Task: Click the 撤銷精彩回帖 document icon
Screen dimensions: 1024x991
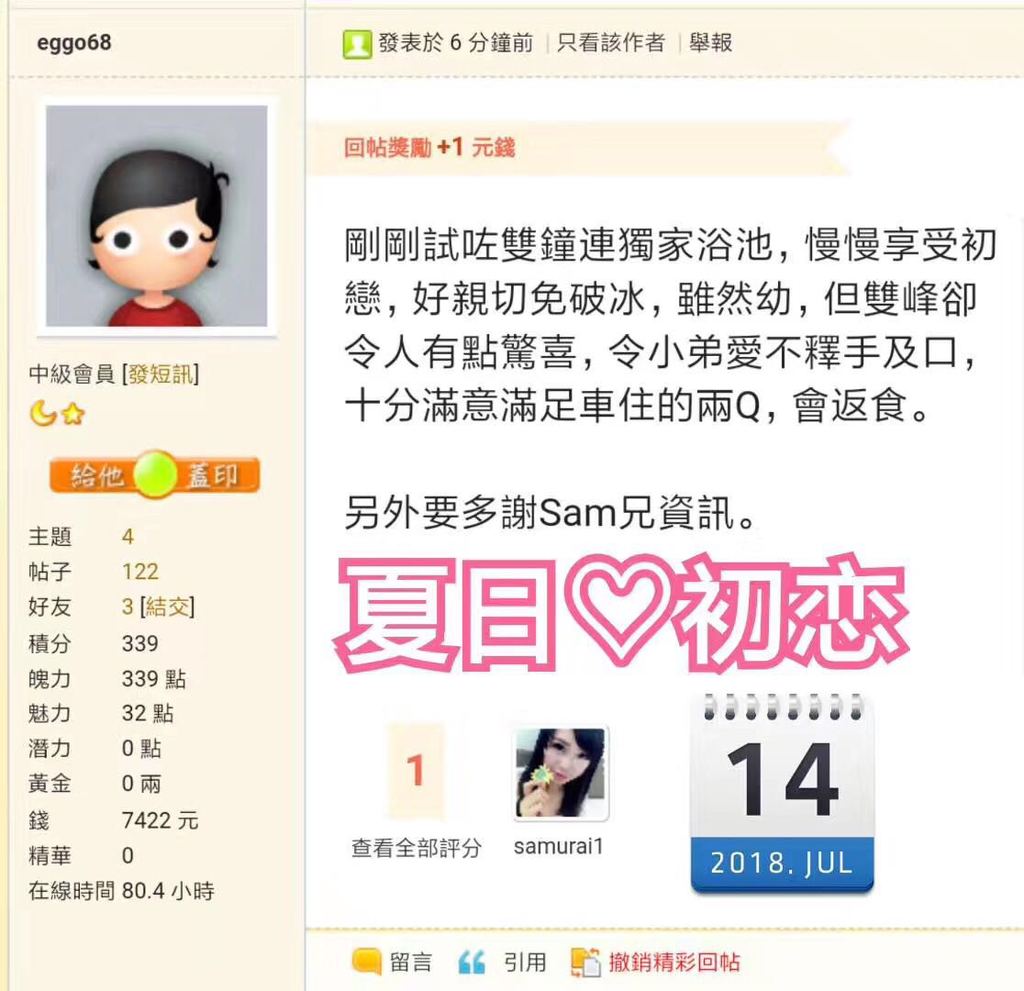Action: coord(585,962)
